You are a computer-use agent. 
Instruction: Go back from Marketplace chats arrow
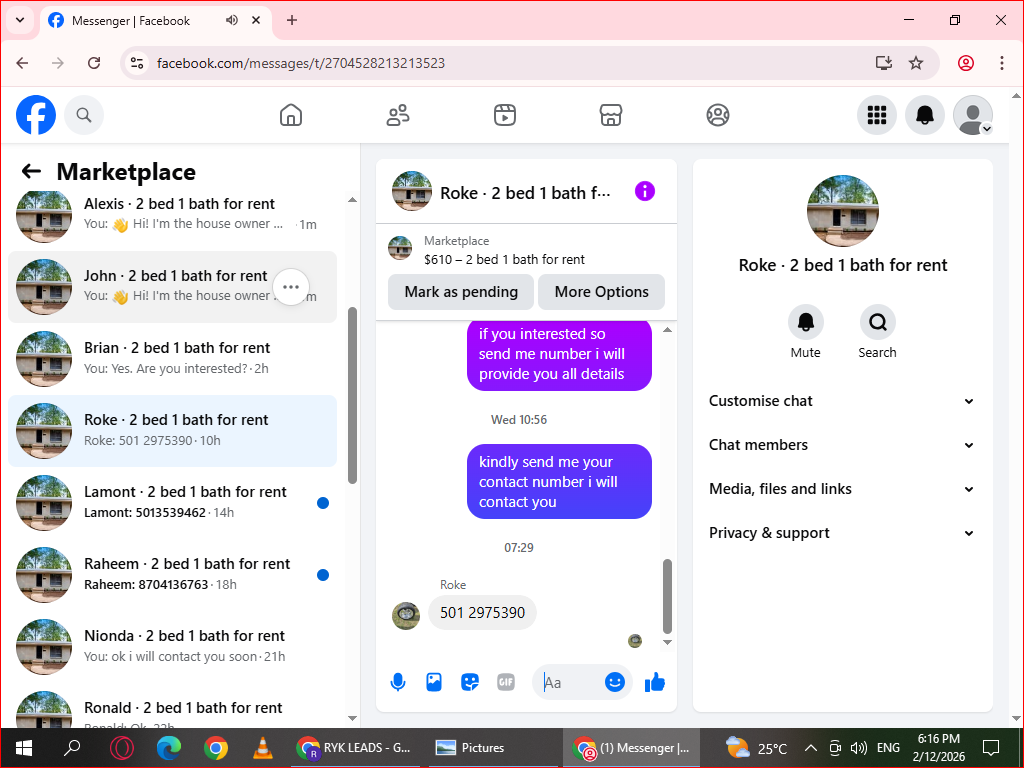pos(31,172)
